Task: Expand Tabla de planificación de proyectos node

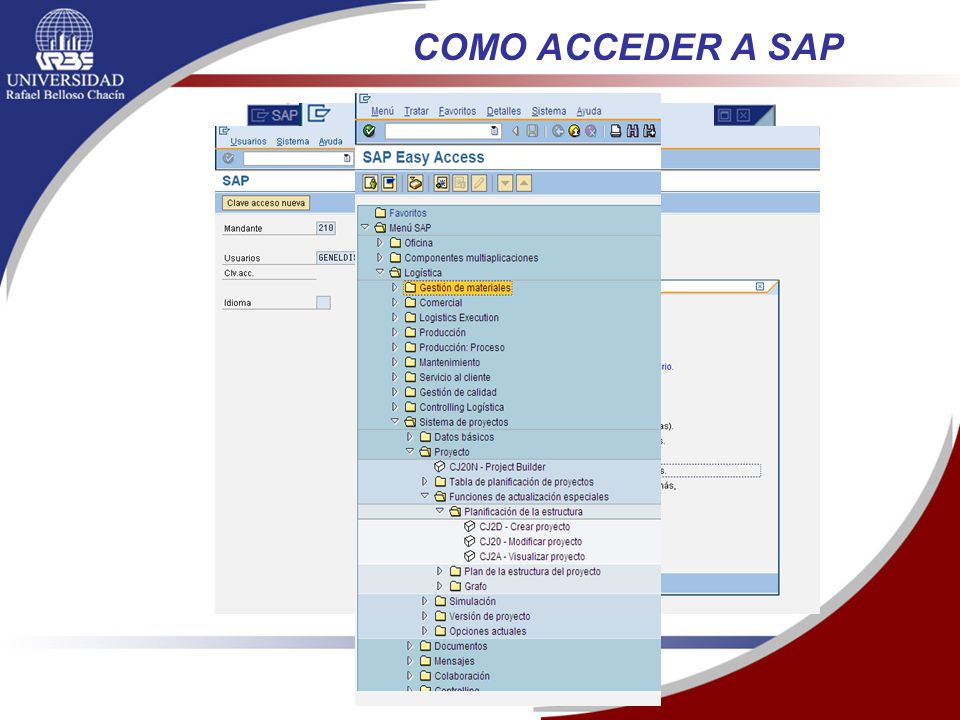Action: [x=425, y=481]
